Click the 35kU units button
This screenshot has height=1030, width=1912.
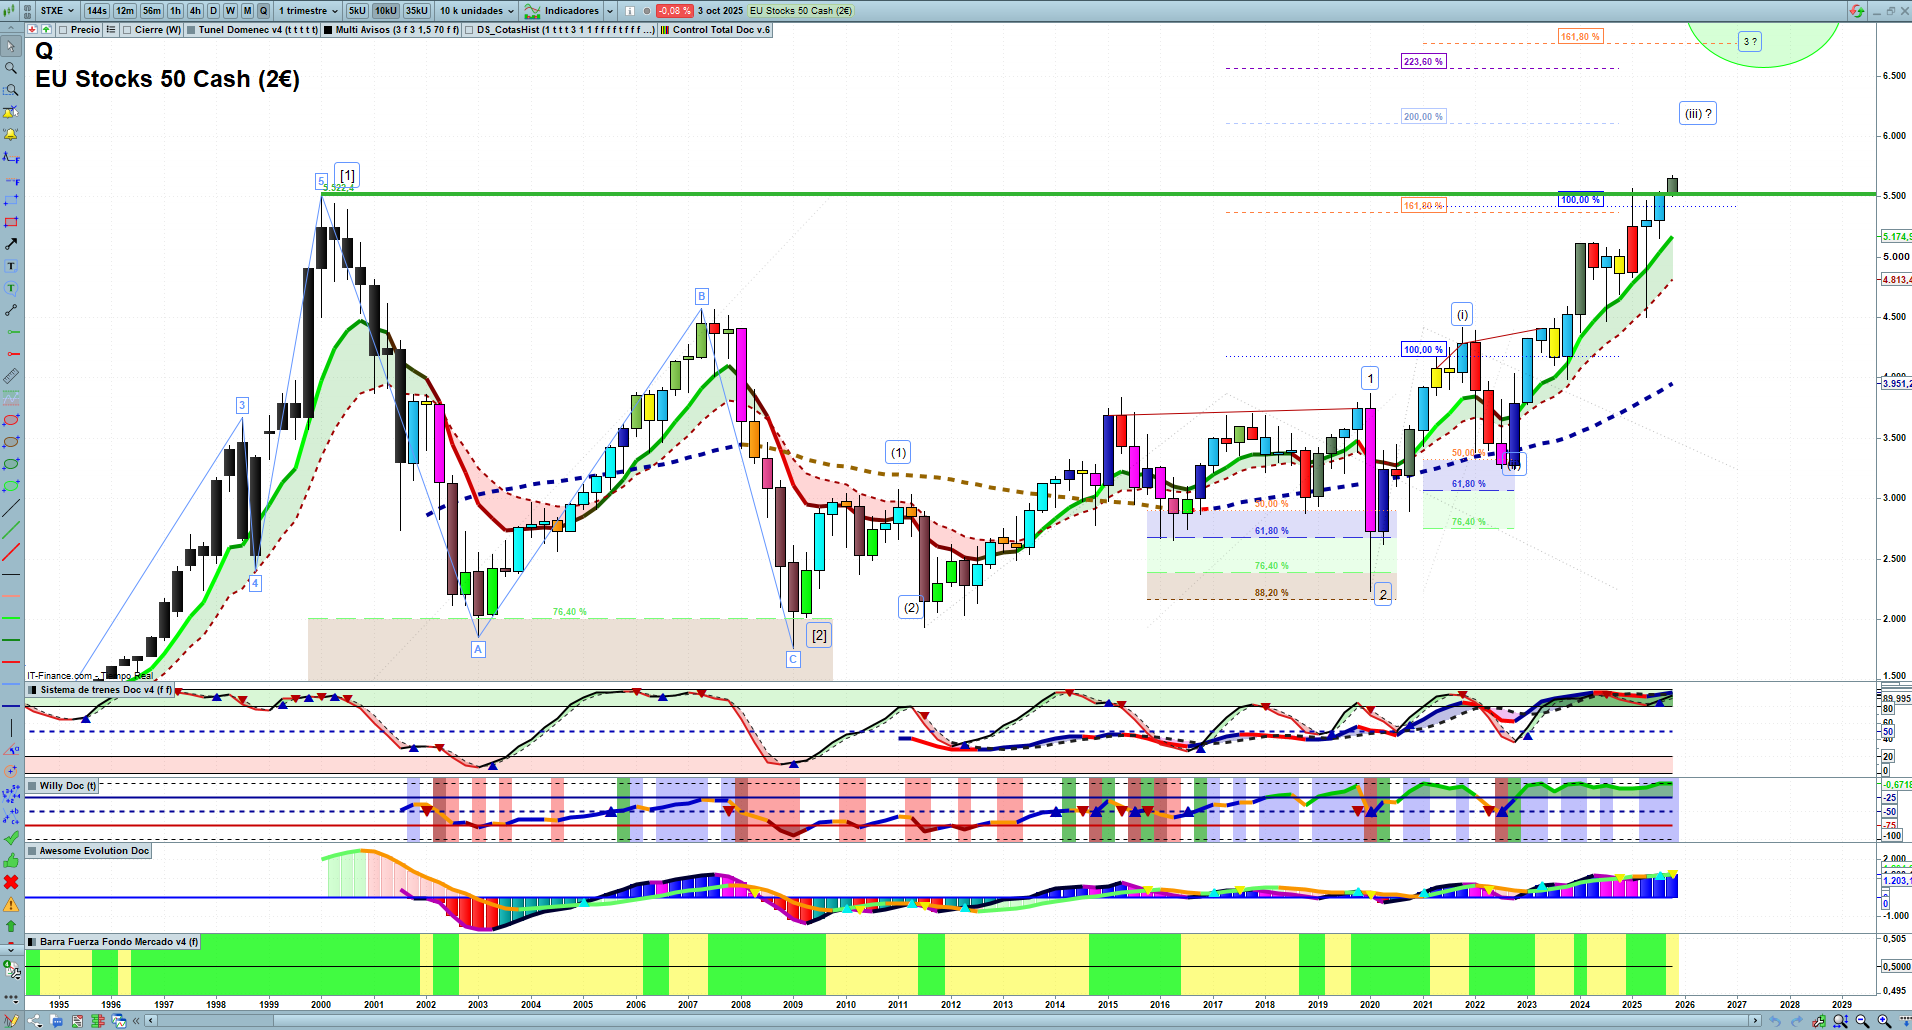pos(417,11)
